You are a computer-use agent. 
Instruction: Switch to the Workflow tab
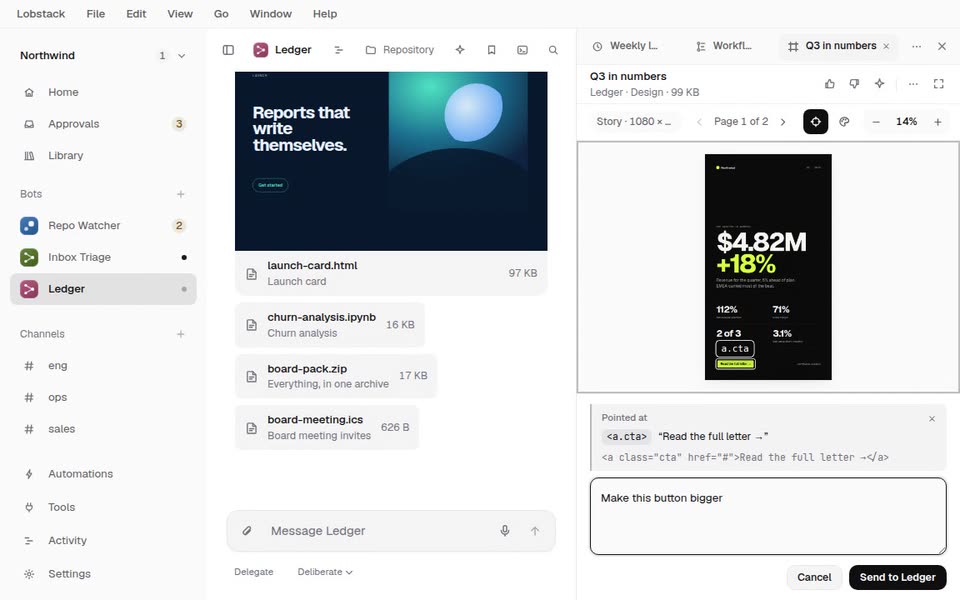724,46
